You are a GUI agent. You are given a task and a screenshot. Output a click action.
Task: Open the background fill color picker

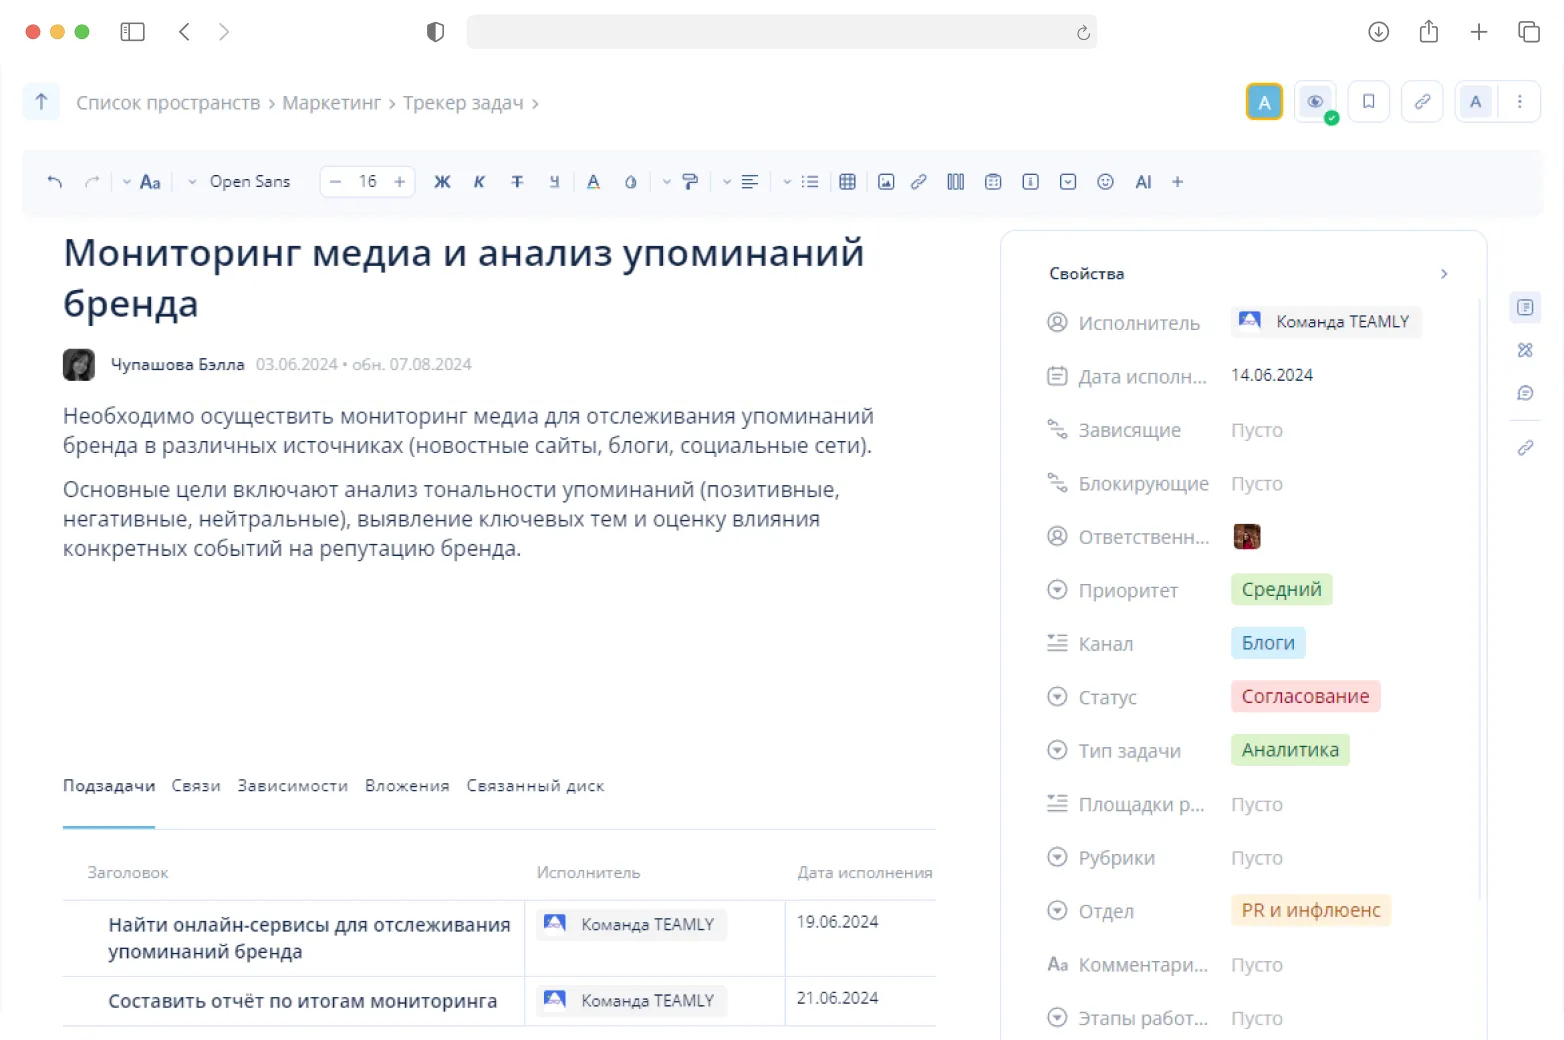click(x=630, y=182)
